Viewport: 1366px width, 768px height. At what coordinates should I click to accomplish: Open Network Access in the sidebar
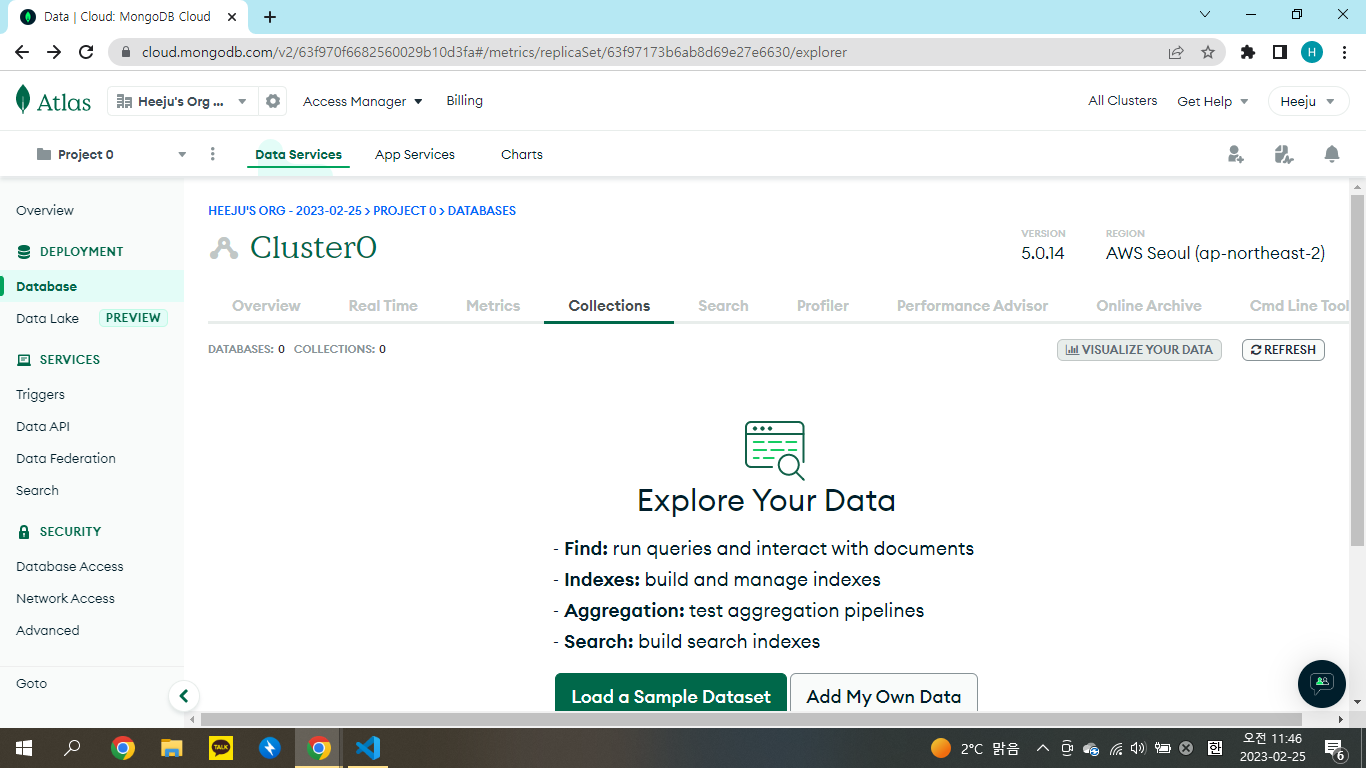[65, 599]
